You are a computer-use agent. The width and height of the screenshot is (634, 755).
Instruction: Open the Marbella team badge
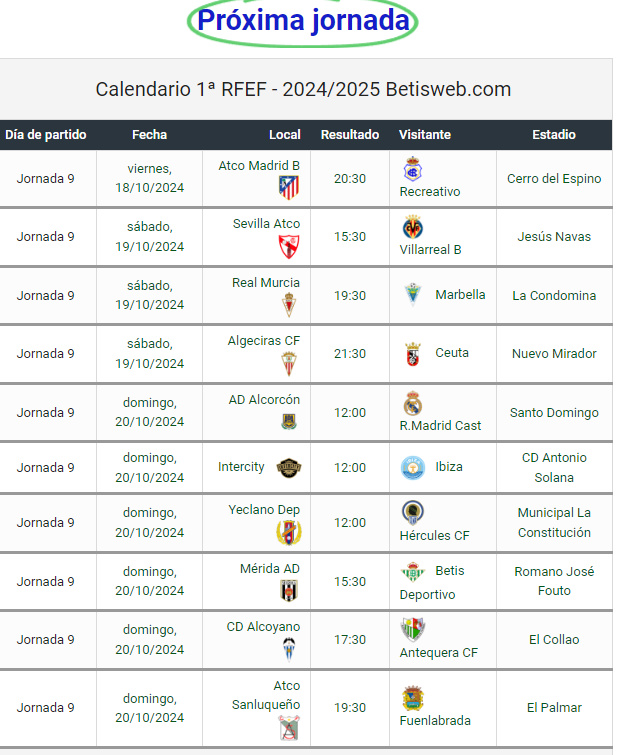[413, 295]
